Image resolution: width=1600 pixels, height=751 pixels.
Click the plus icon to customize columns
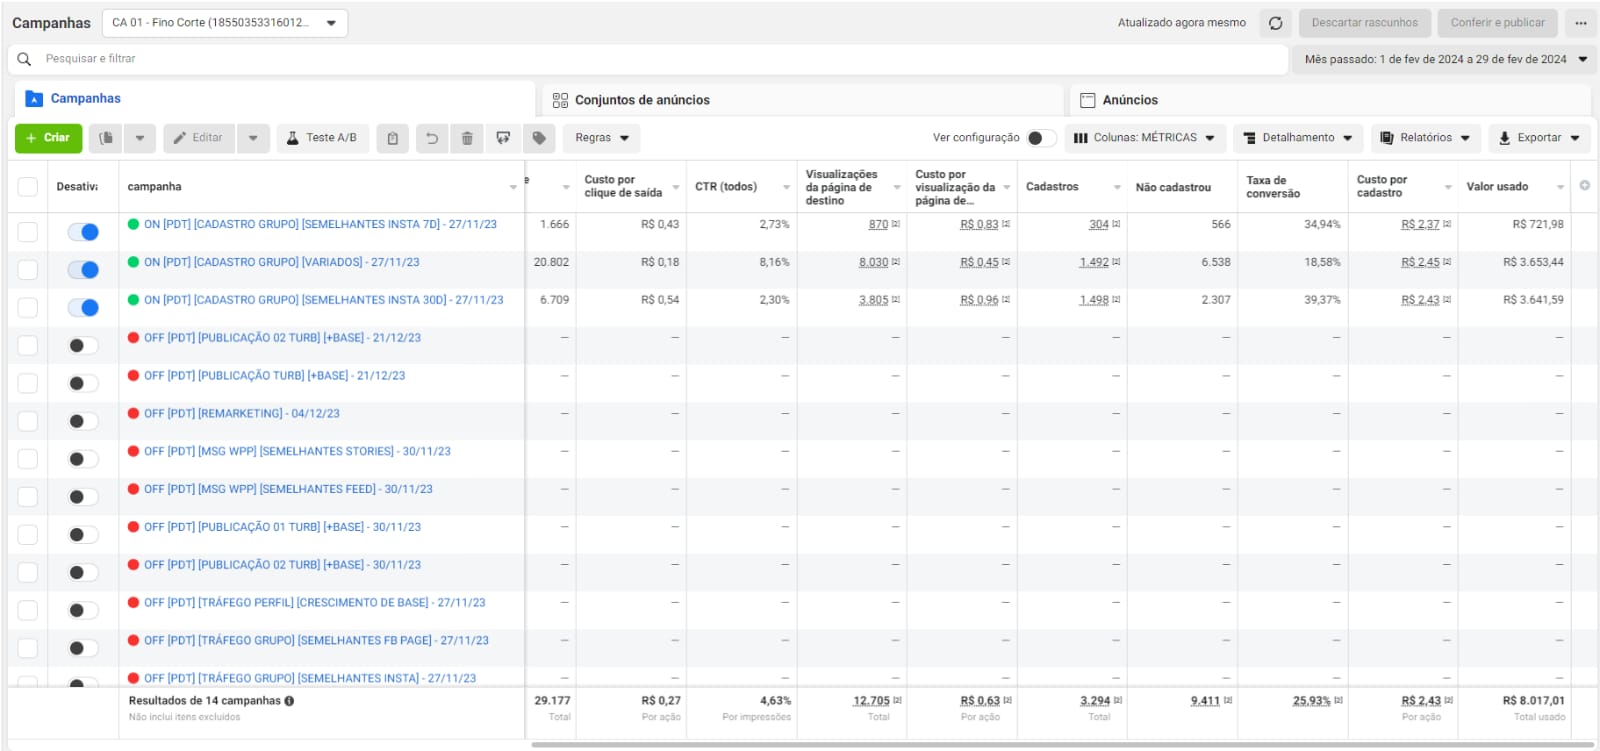point(1584,186)
